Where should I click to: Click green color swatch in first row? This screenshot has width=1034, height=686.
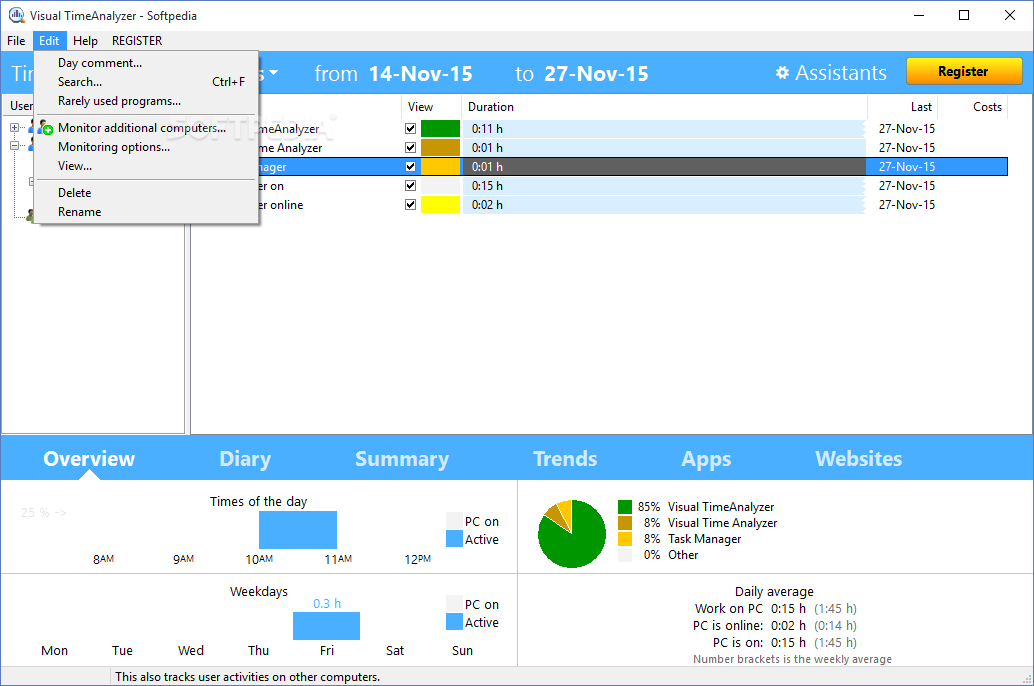[x=440, y=129]
